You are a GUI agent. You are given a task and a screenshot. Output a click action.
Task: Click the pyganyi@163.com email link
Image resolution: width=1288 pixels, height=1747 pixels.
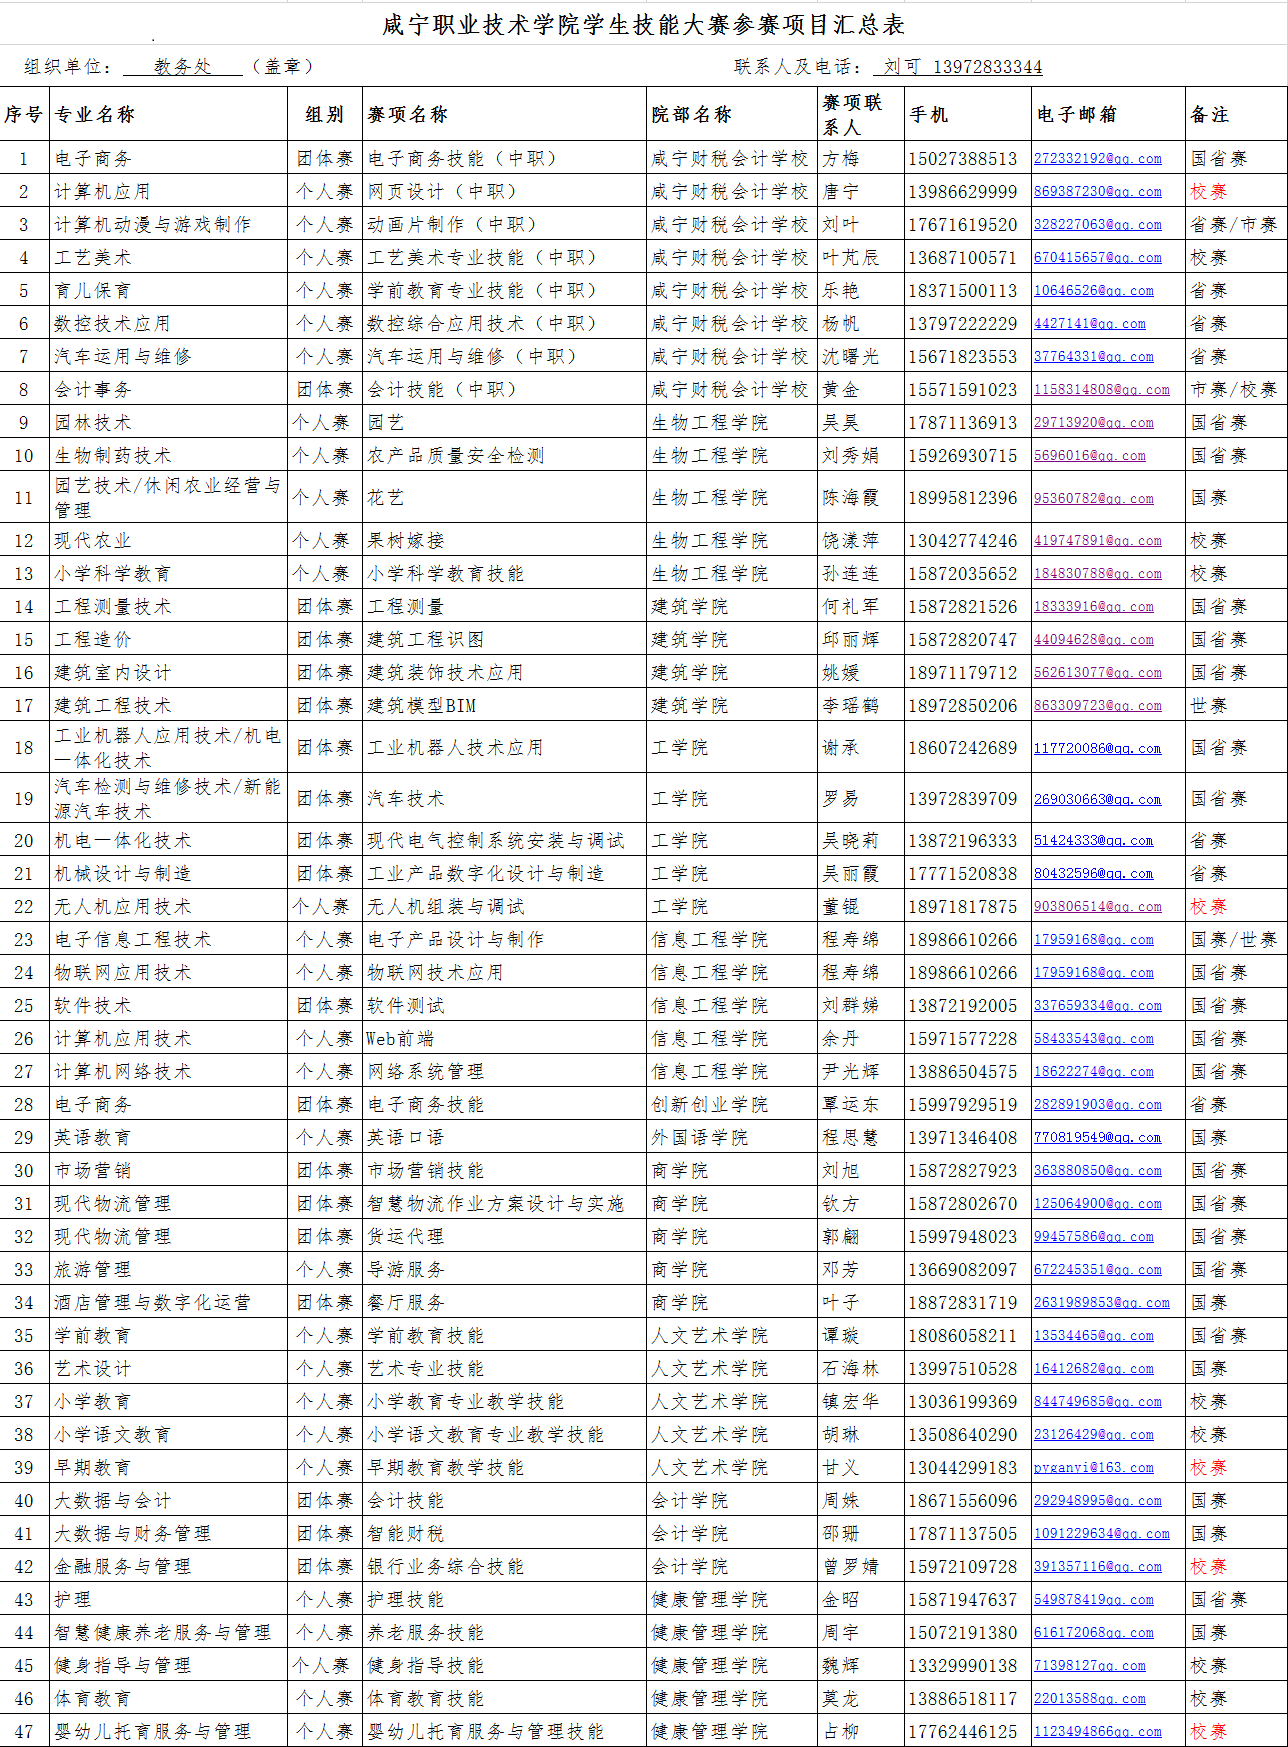pyautogui.click(x=1093, y=1467)
